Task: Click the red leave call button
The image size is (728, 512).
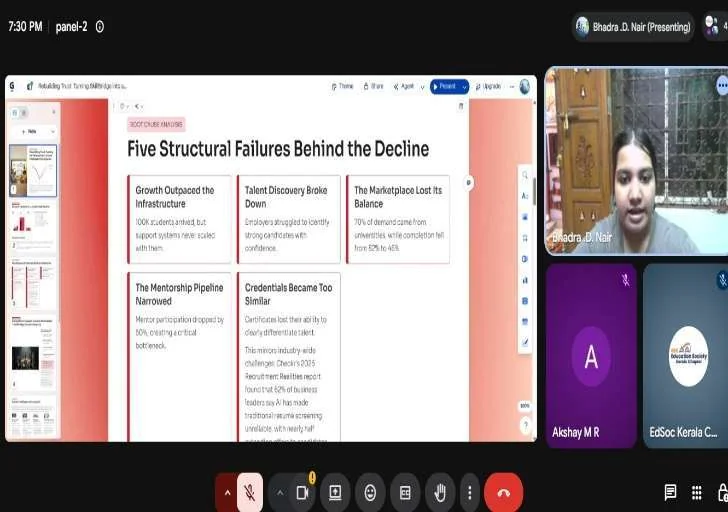Action: point(504,493)
